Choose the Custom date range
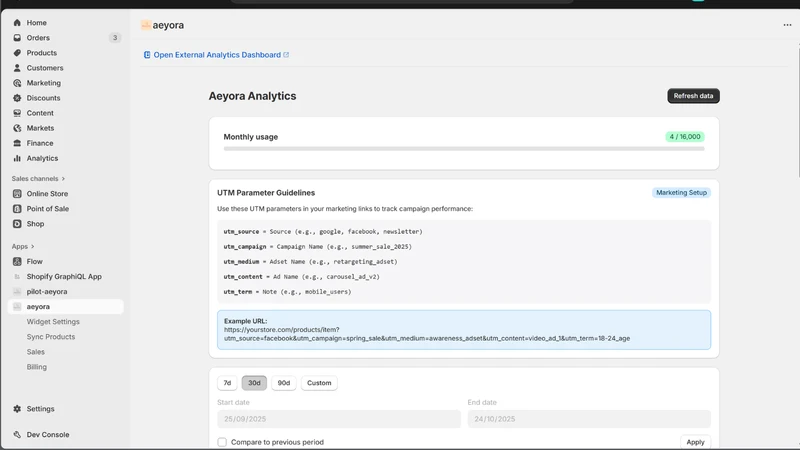 [319, 383]
